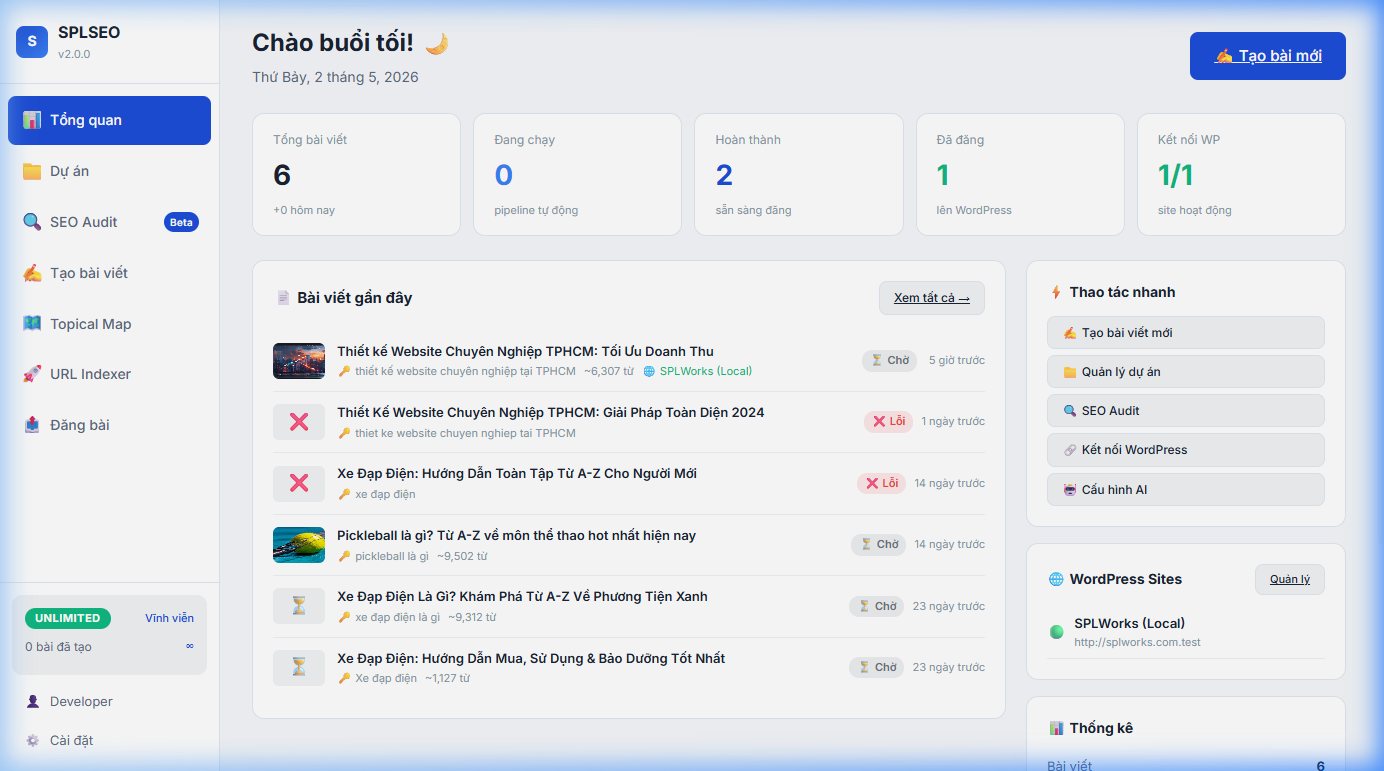Screen dimensions: 1384x771
Task: Click keyword text 'pickleball là gì'
Action: click(x=391, y=556)
